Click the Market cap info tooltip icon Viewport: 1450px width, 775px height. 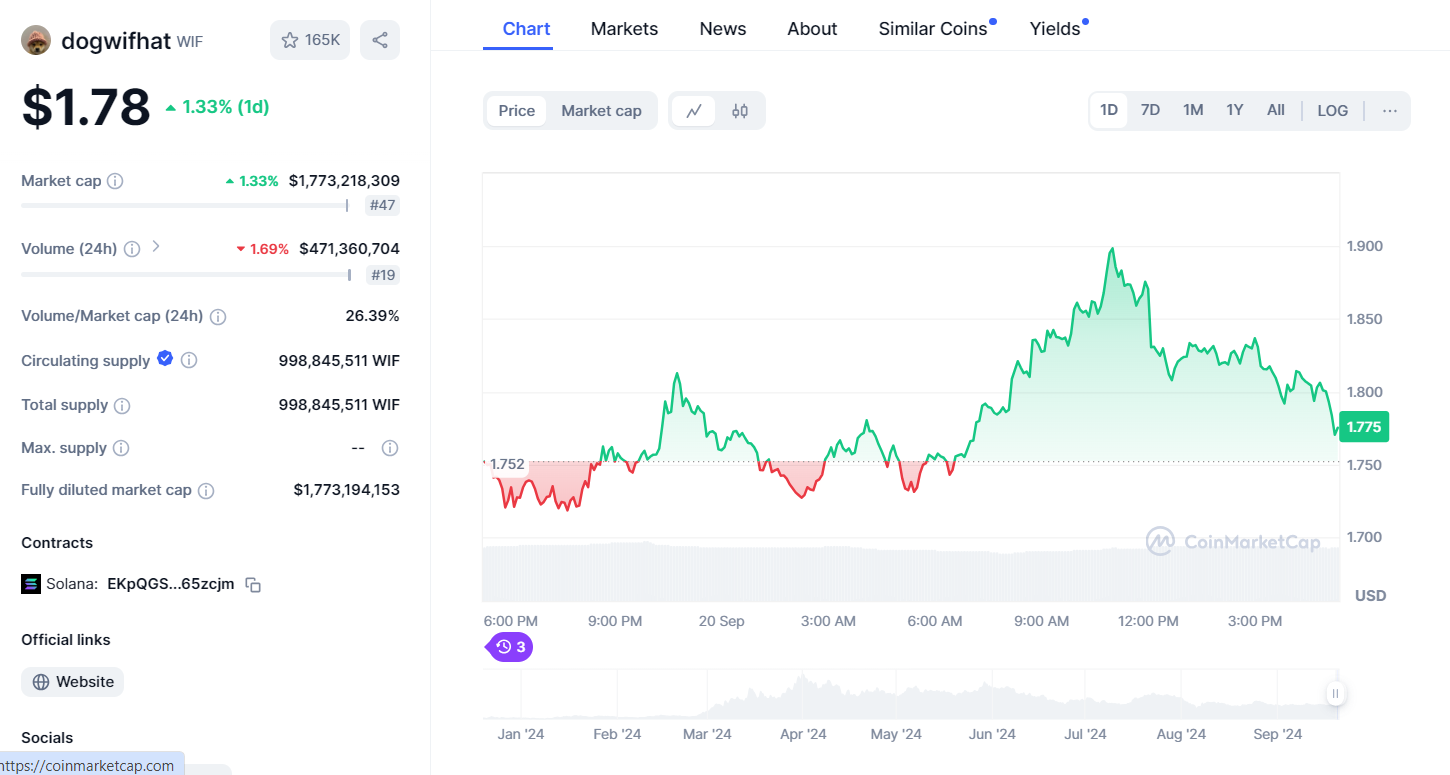(115, 181)
